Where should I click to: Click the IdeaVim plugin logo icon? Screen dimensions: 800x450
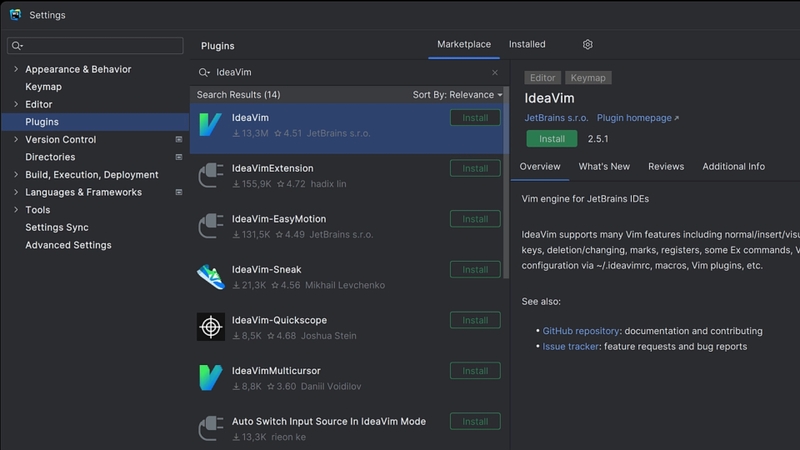pyautogui.click(x=211, y=125)
